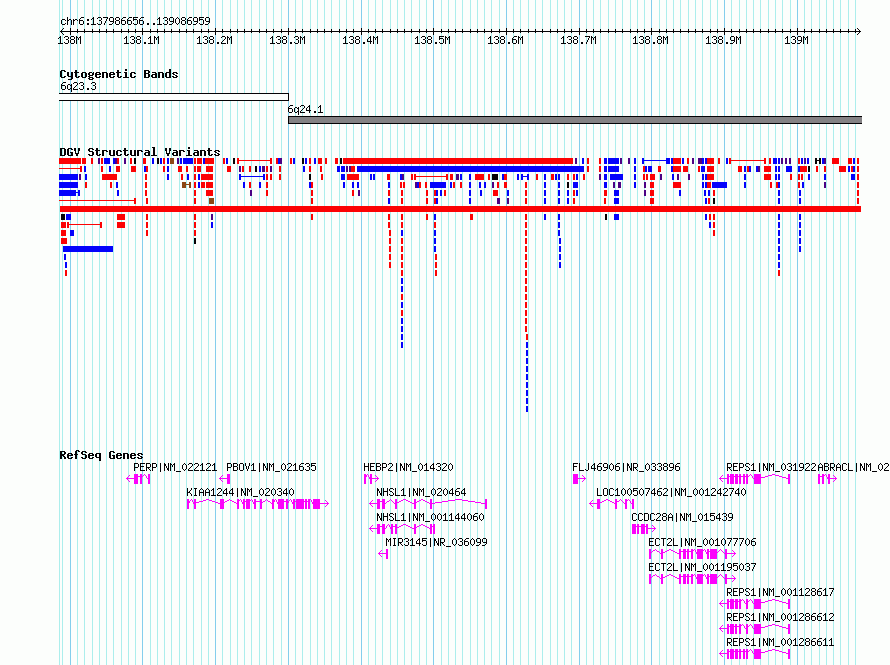Screen dimensions: 890x665
Task: Click the magenta FLJ46906 gene glyph
Action: pos(579,479)
